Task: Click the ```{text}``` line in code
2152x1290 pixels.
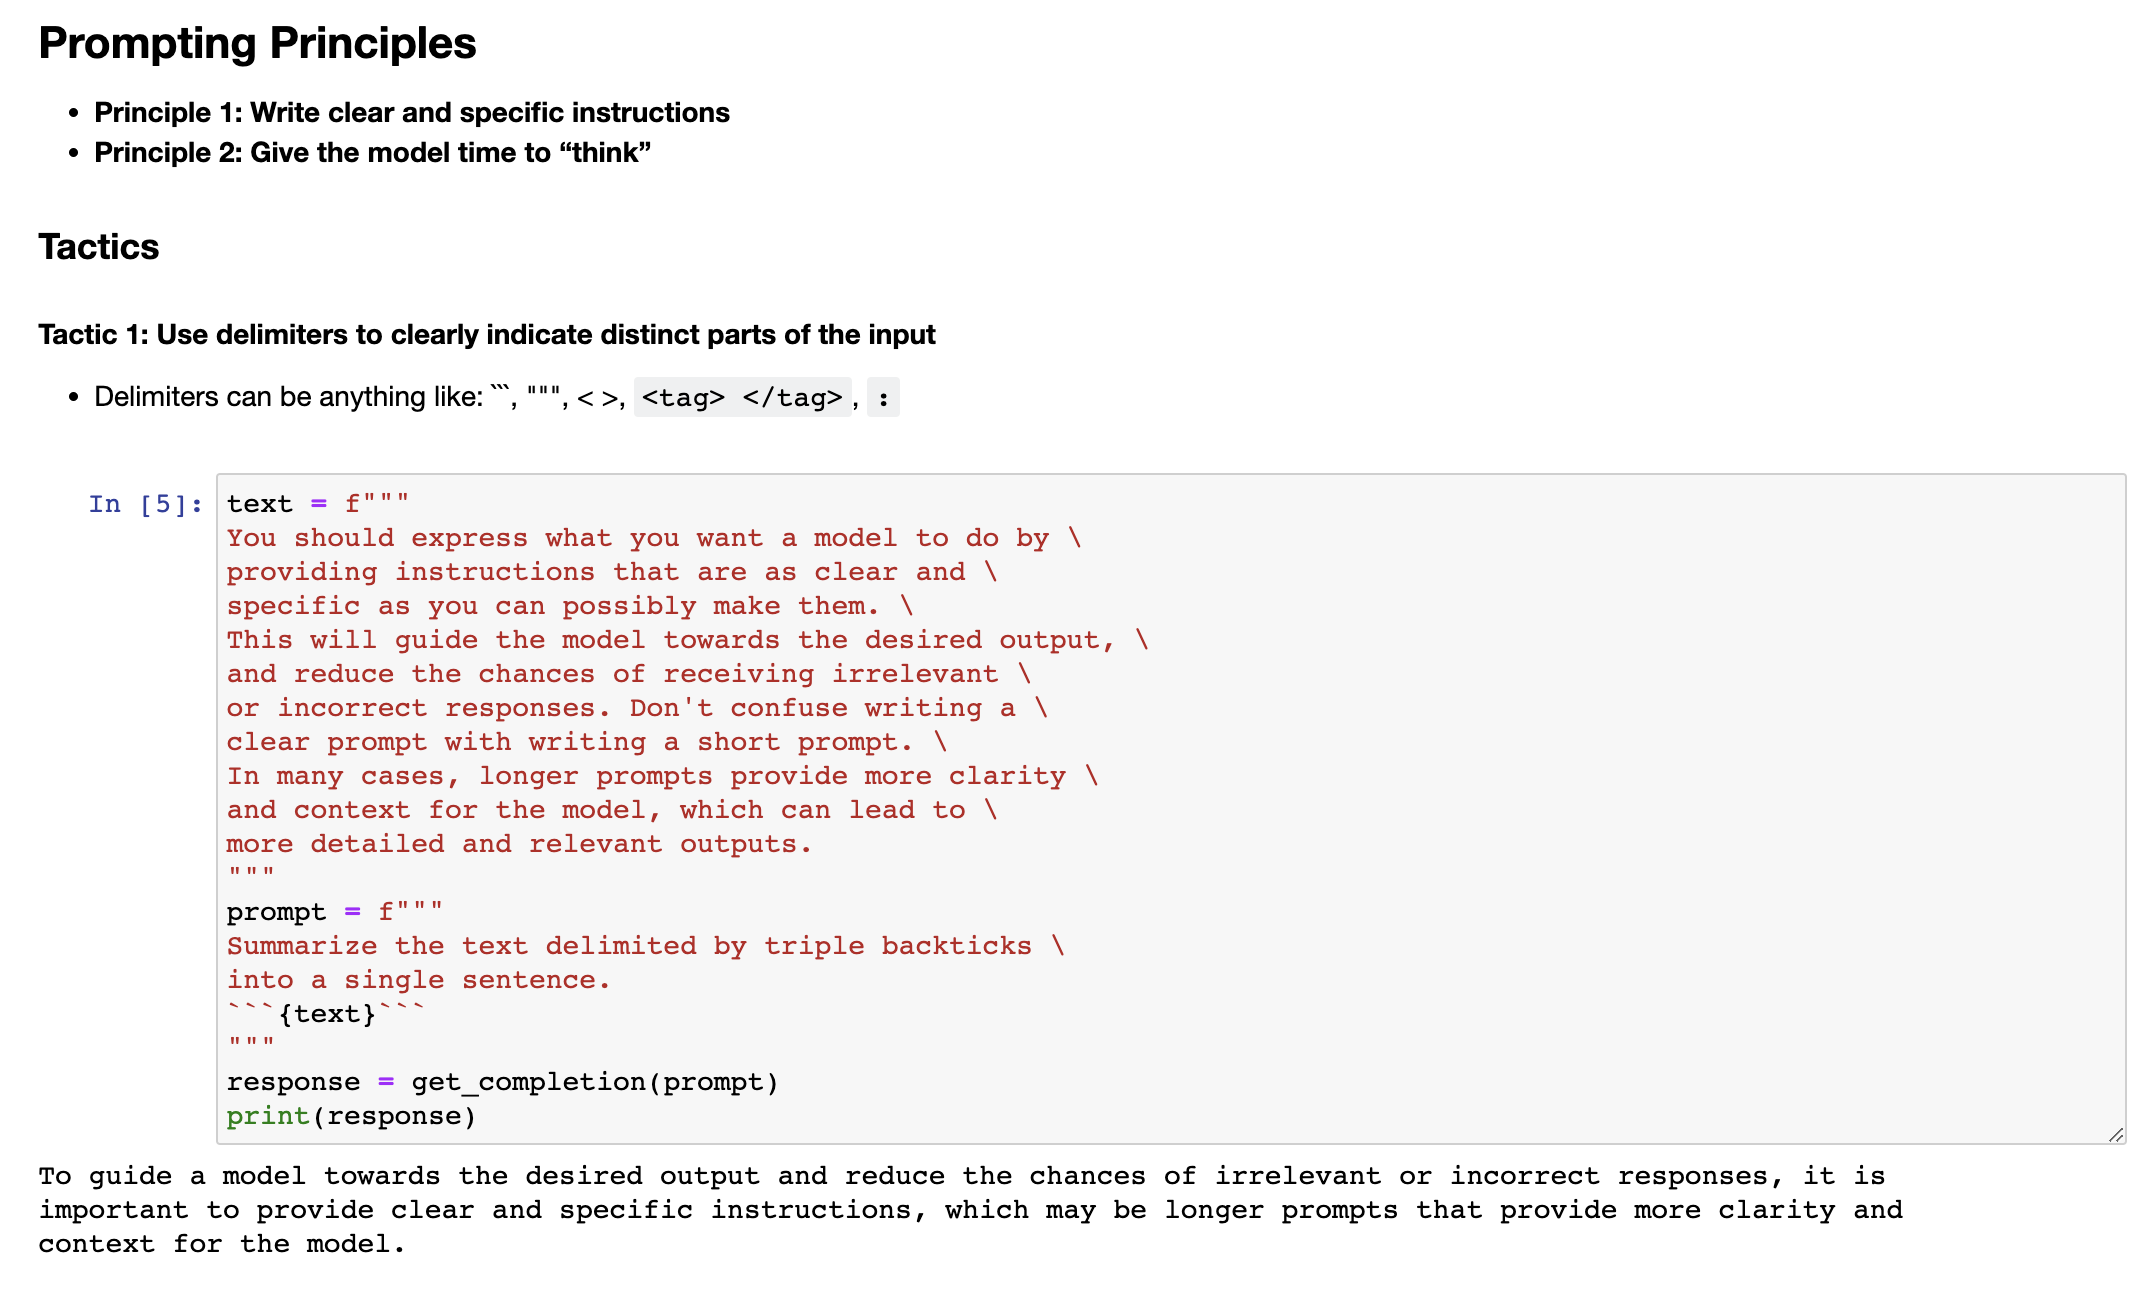Action: [326, 1014]
